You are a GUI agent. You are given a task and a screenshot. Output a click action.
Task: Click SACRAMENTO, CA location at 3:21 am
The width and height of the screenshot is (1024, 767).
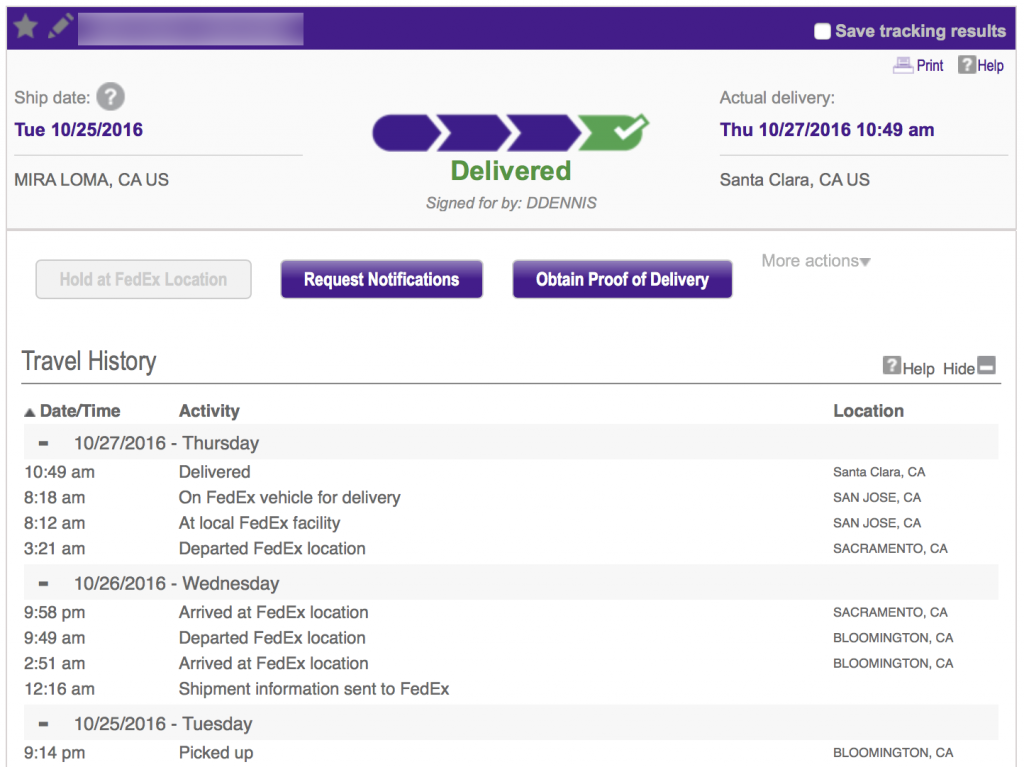[889, 548]
